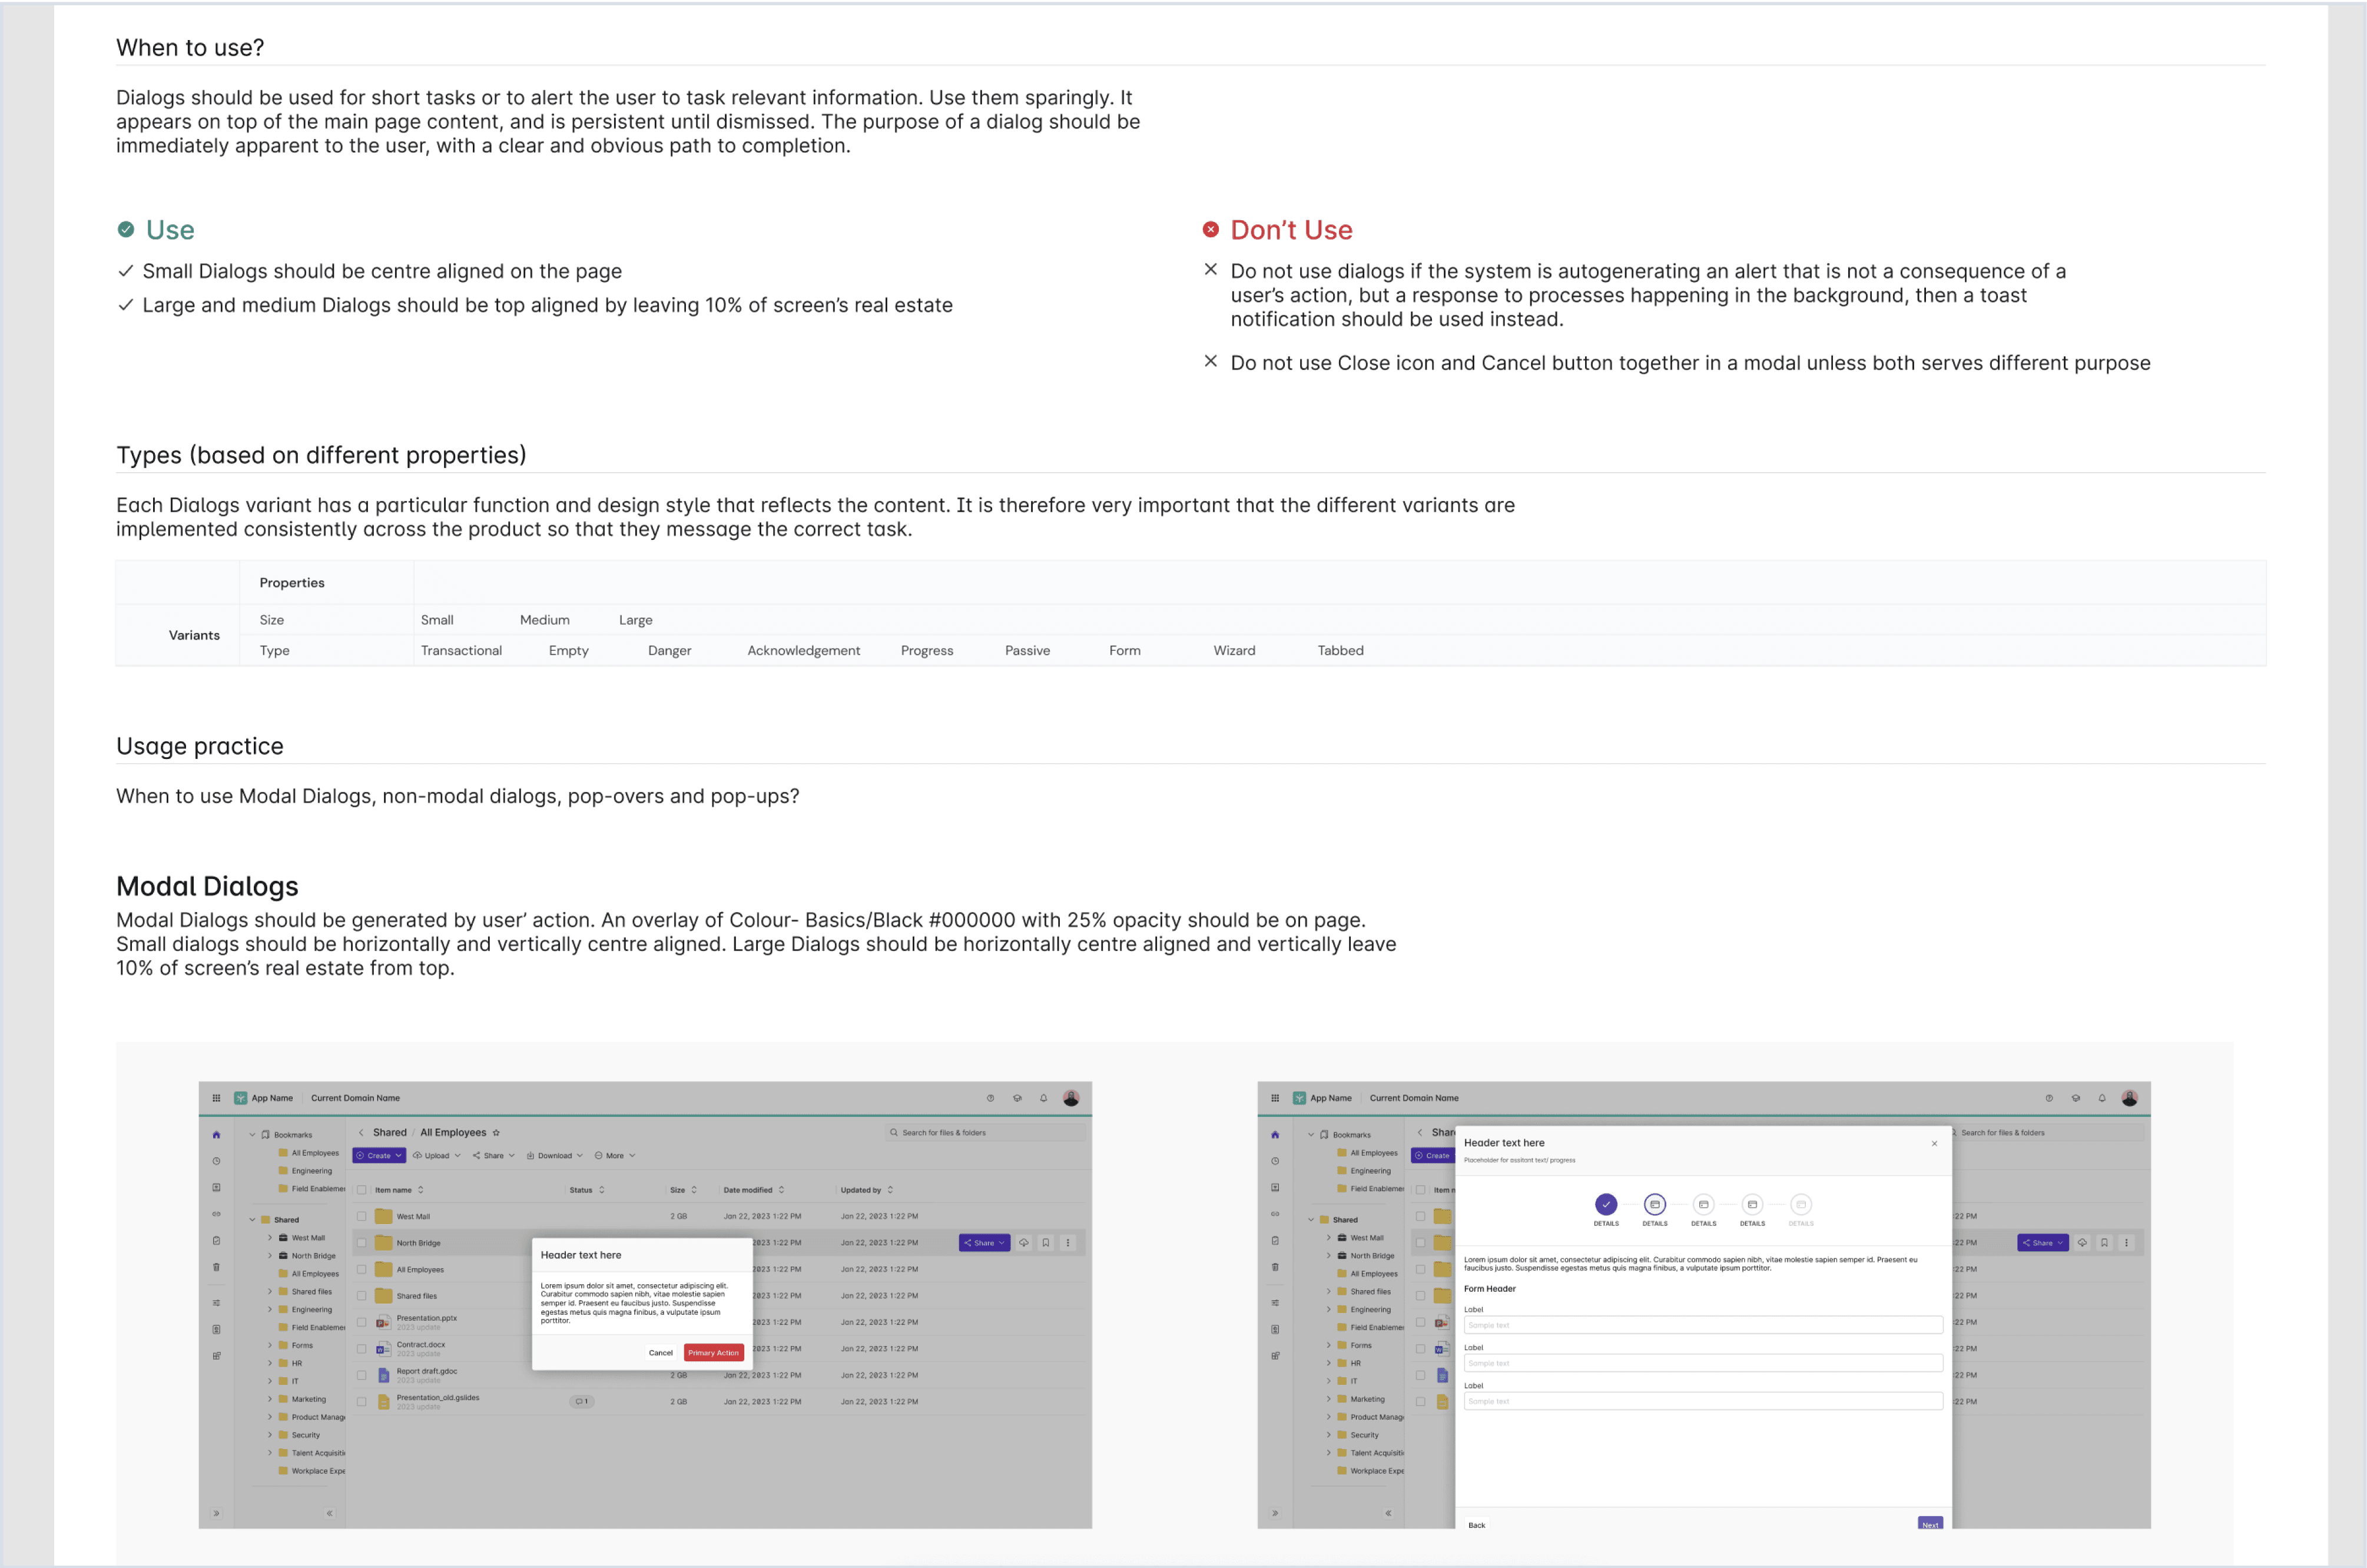
Task: Click the favorite star beside All Employees breadcrumb
Action: coord(496,1133)
